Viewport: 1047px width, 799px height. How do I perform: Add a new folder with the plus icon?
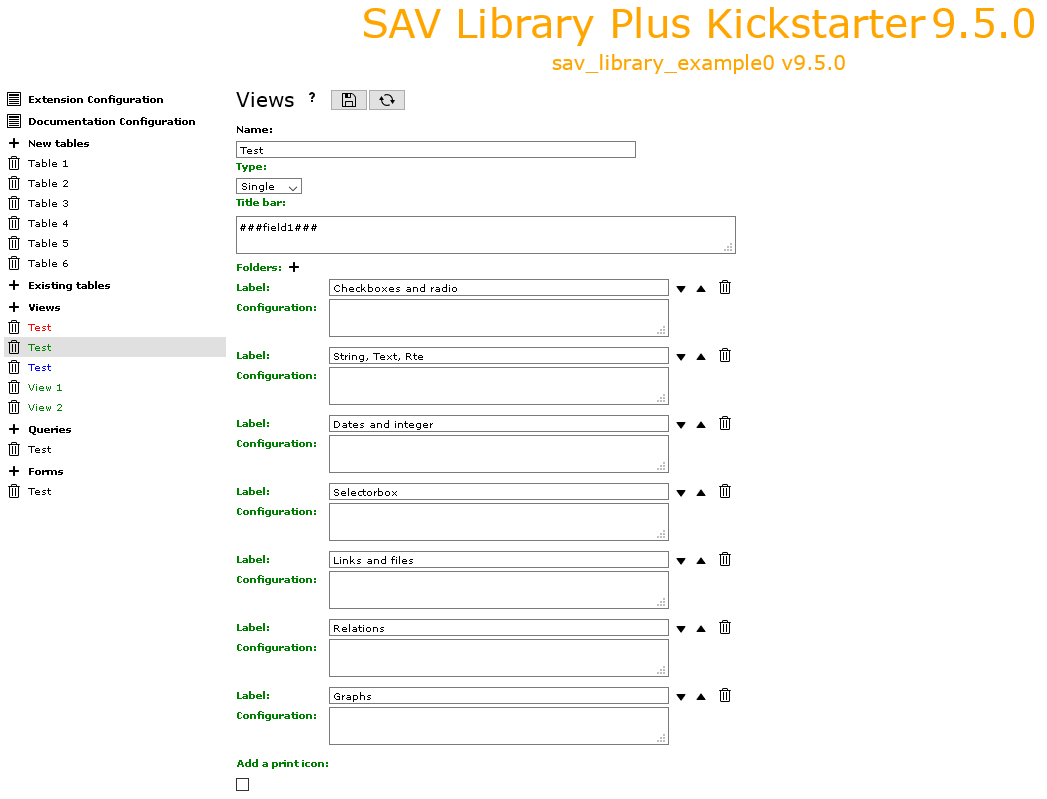click(x=294, y=267)
